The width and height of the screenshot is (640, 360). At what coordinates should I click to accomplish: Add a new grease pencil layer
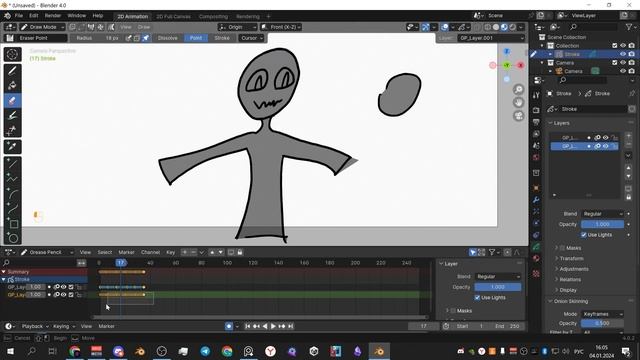point(628,136)
